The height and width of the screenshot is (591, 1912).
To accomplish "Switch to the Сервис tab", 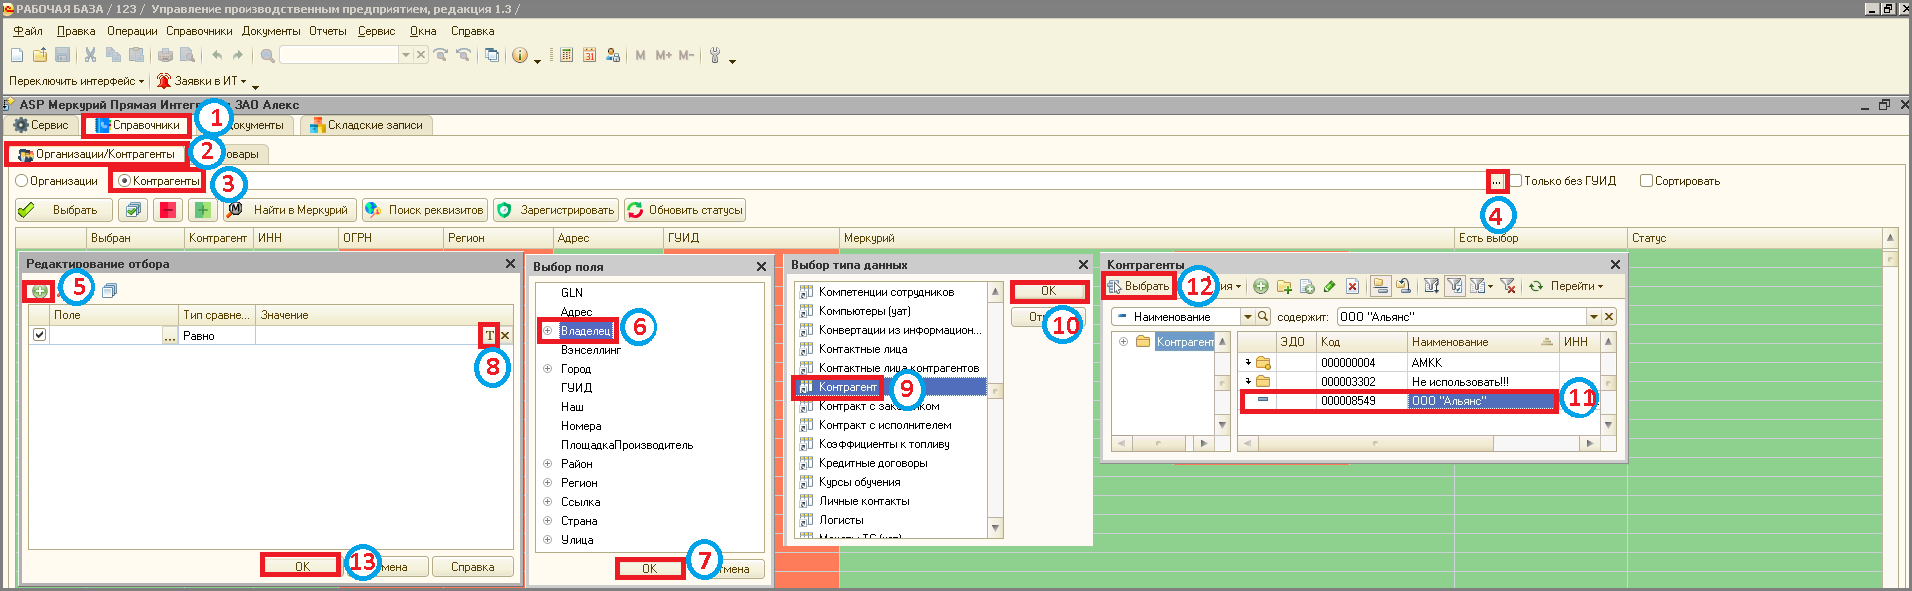I will (41, 125).
